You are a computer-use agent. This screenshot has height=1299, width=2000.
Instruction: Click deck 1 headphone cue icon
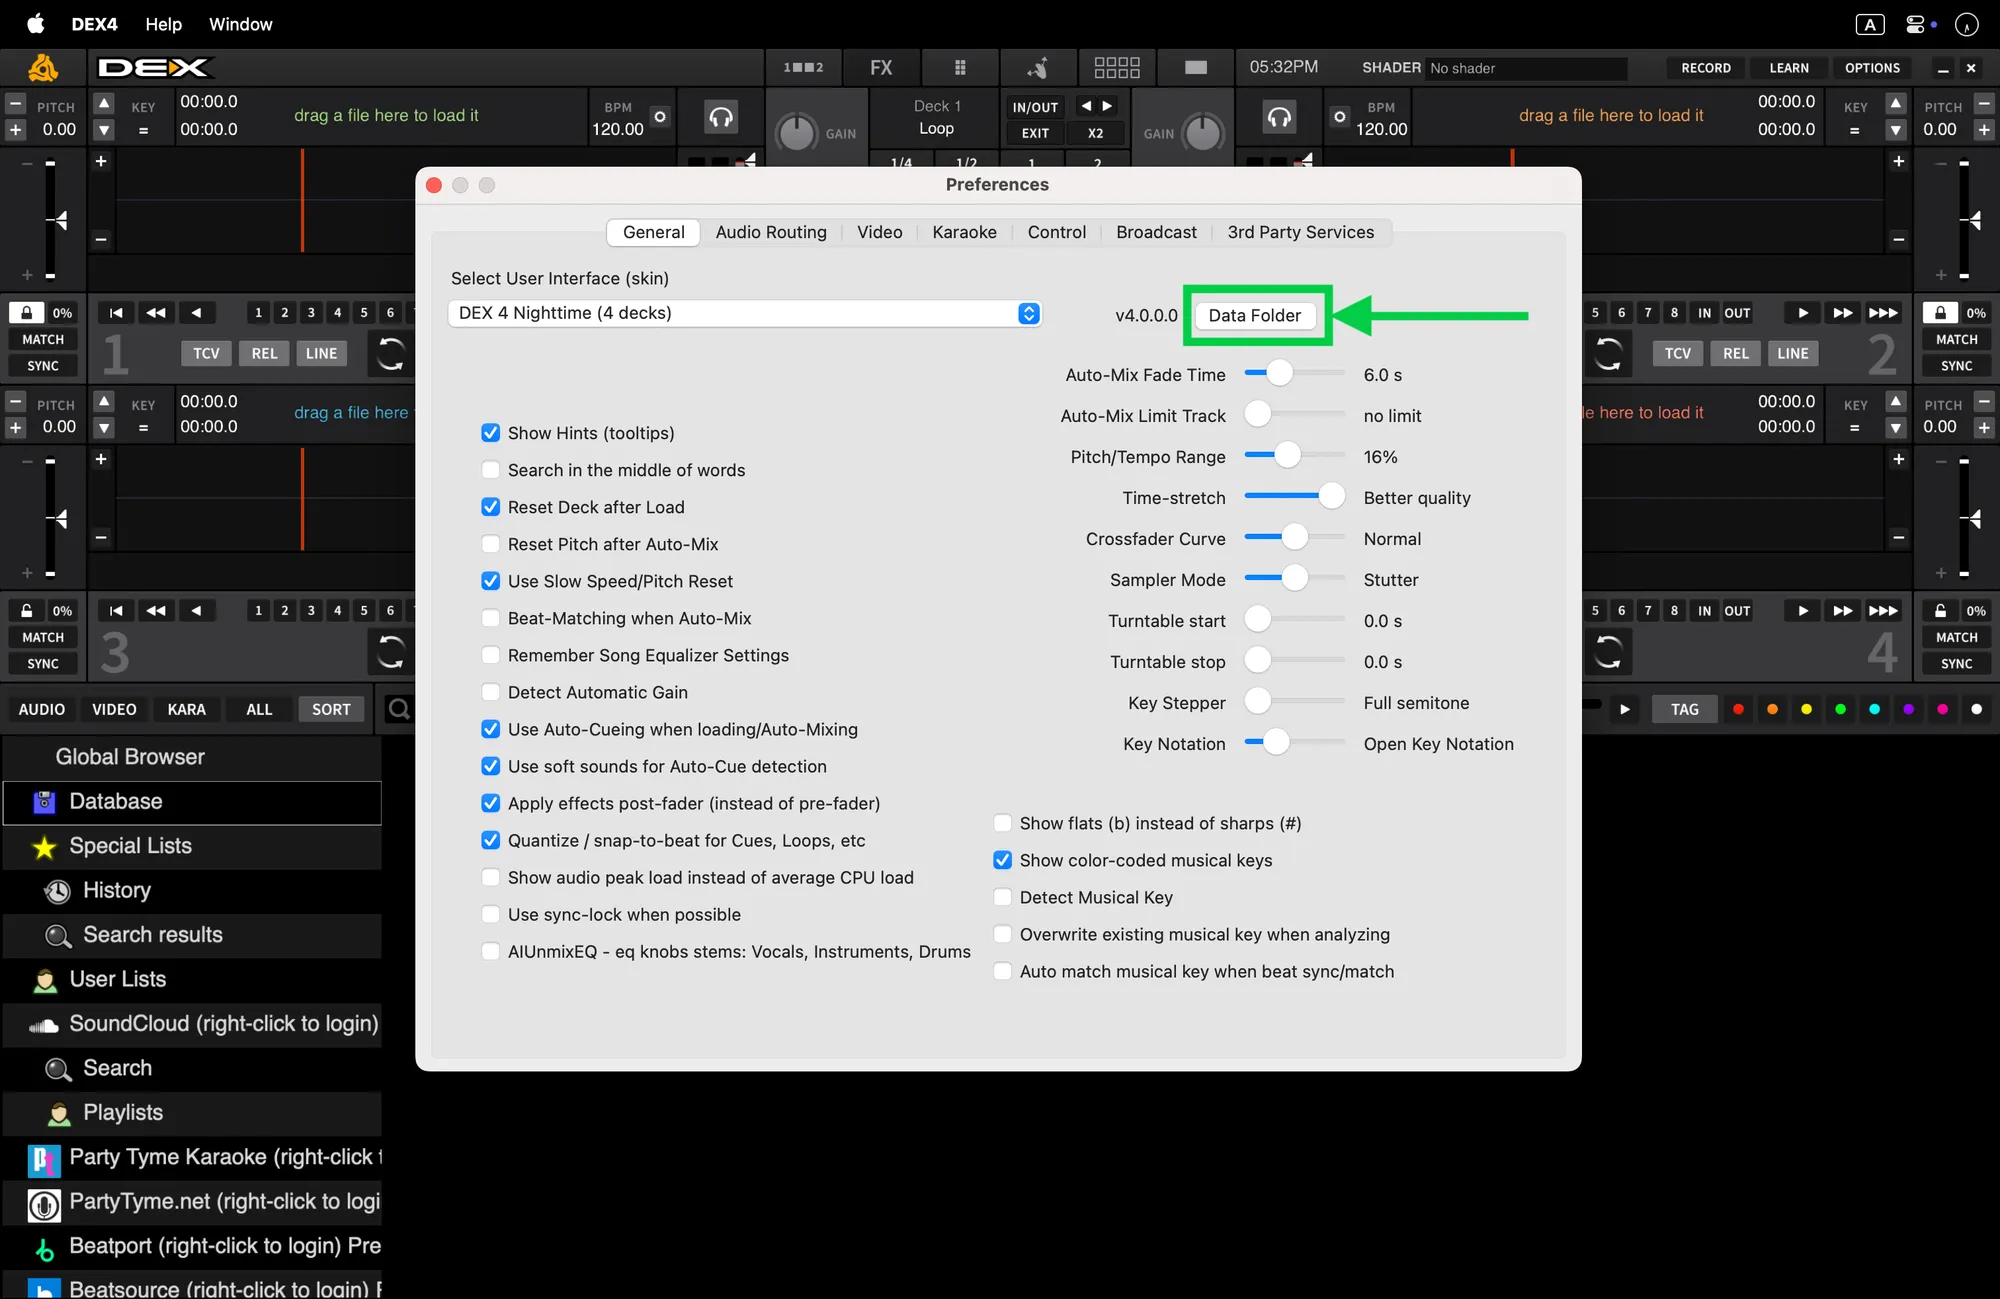(x=720, y=117)
